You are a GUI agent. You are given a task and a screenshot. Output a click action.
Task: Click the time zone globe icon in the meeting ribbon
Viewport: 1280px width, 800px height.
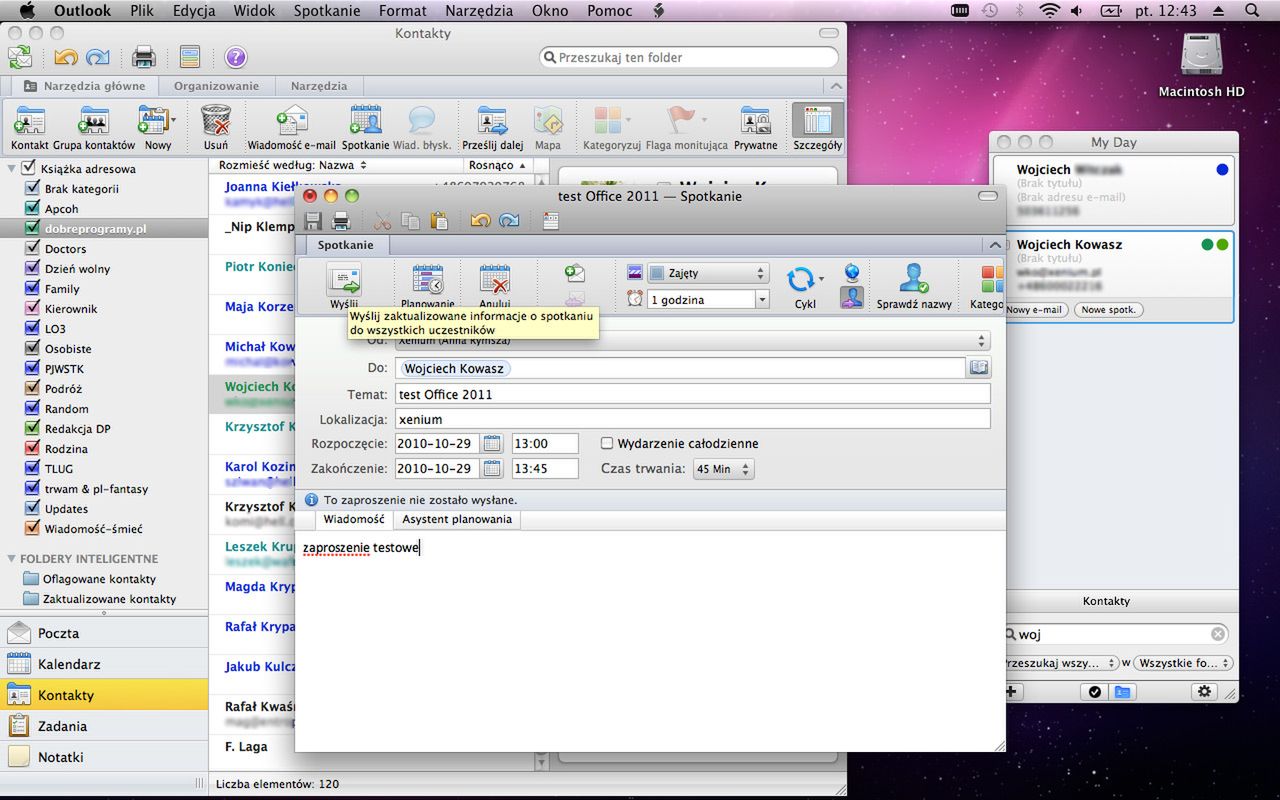[x=852, y=272]
